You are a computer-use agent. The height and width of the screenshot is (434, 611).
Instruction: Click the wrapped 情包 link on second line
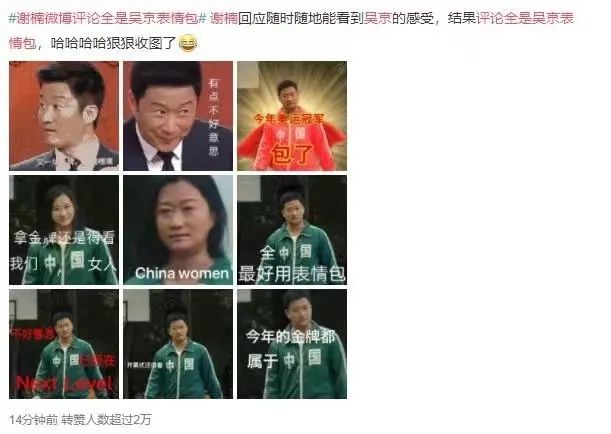point(23,43)
